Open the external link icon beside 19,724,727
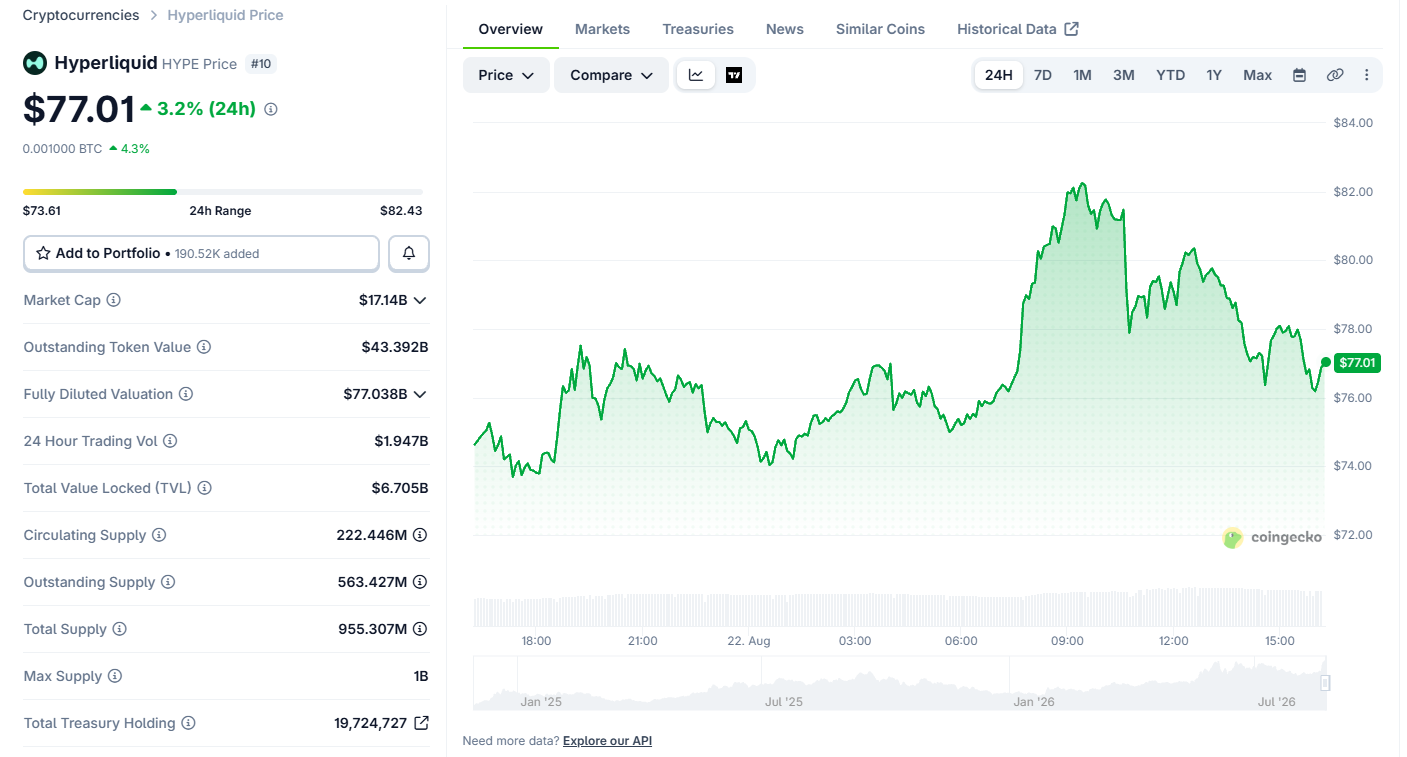The width and height of the screenshot is (1407, 757). click(x=421, y=723)
